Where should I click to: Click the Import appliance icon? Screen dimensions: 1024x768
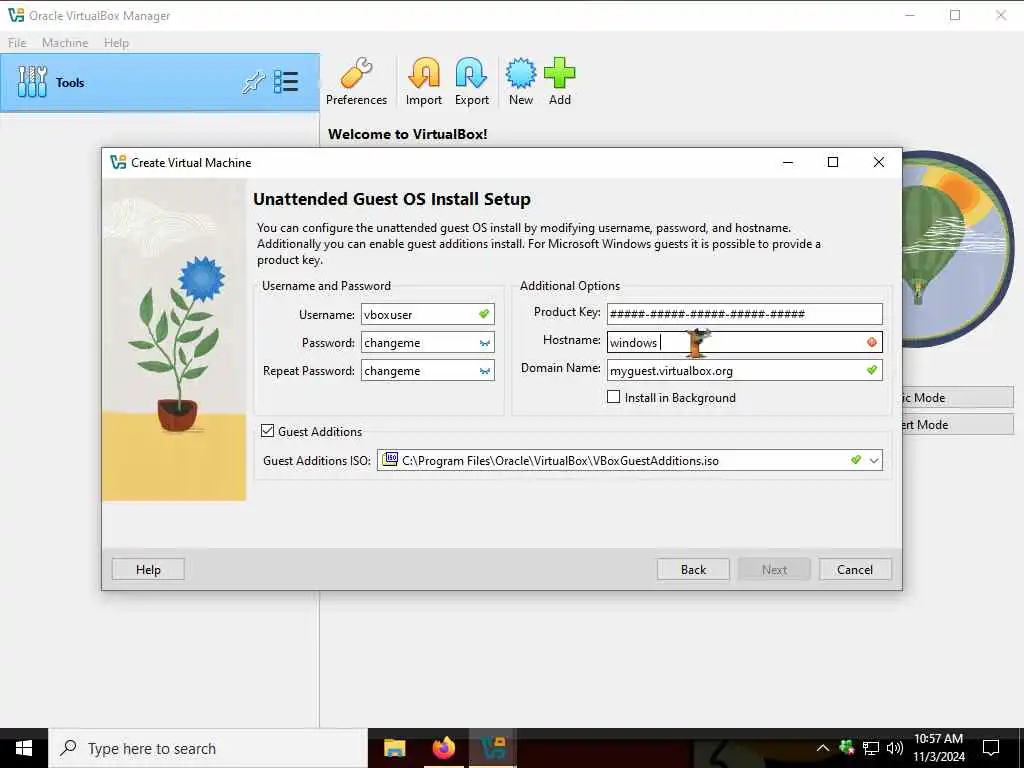click(424, 82)
